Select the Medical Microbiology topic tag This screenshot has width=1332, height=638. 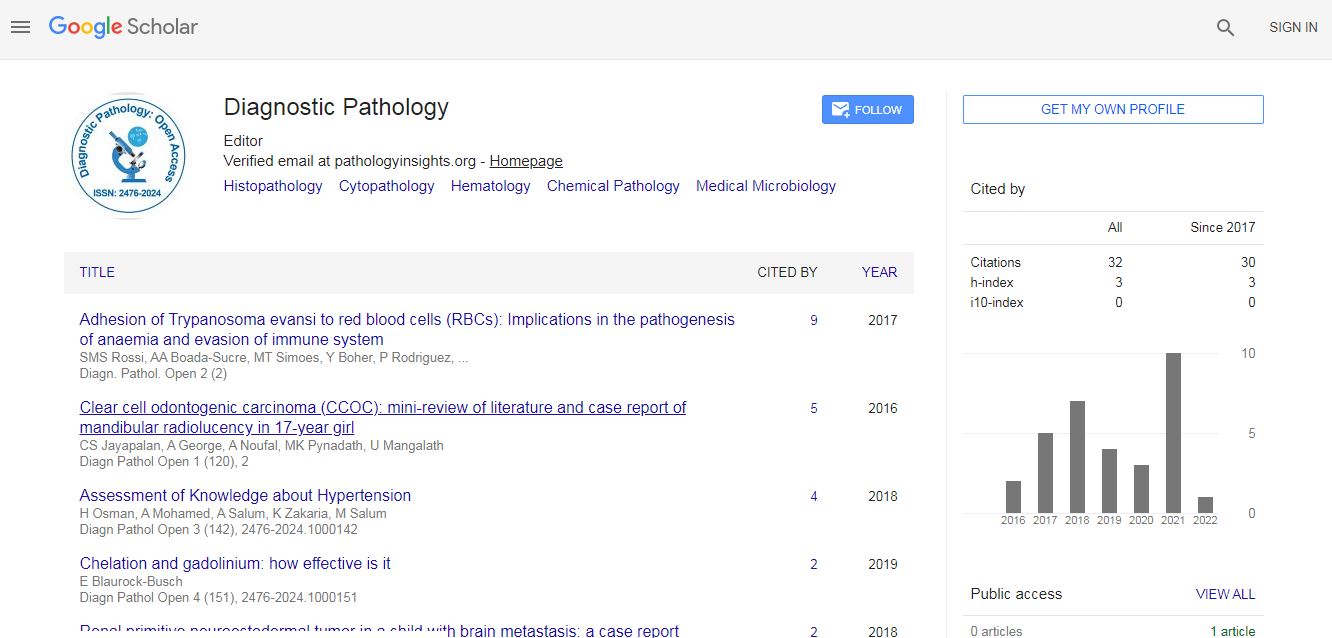coord(765,186)
